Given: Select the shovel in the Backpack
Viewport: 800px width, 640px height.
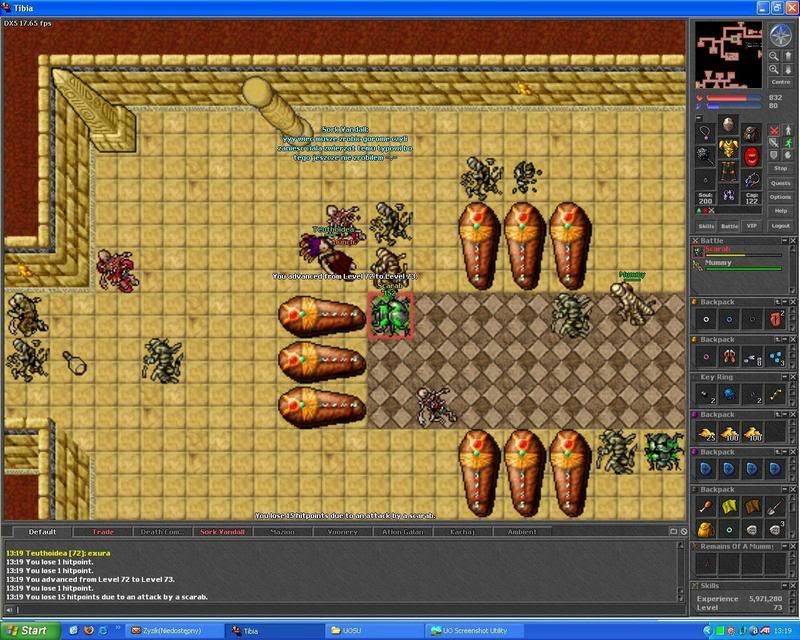Looking at the screenshot, I should click(776, 506).
